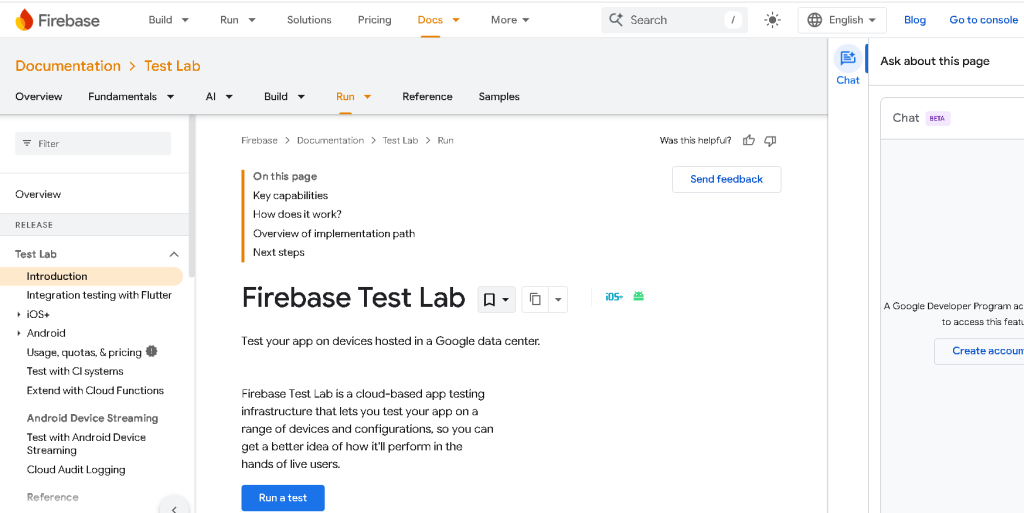Click the globe language icon

814,20
